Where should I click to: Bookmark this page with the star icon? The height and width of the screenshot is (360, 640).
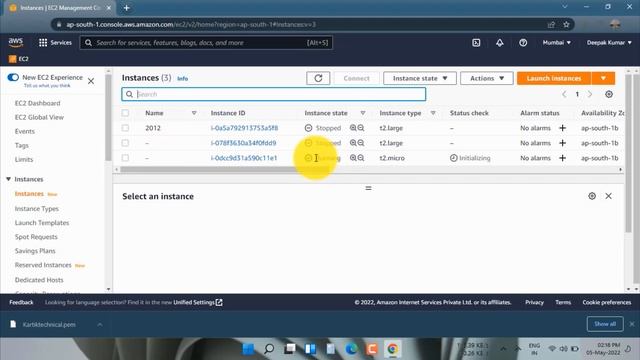(x=566, y=24)
